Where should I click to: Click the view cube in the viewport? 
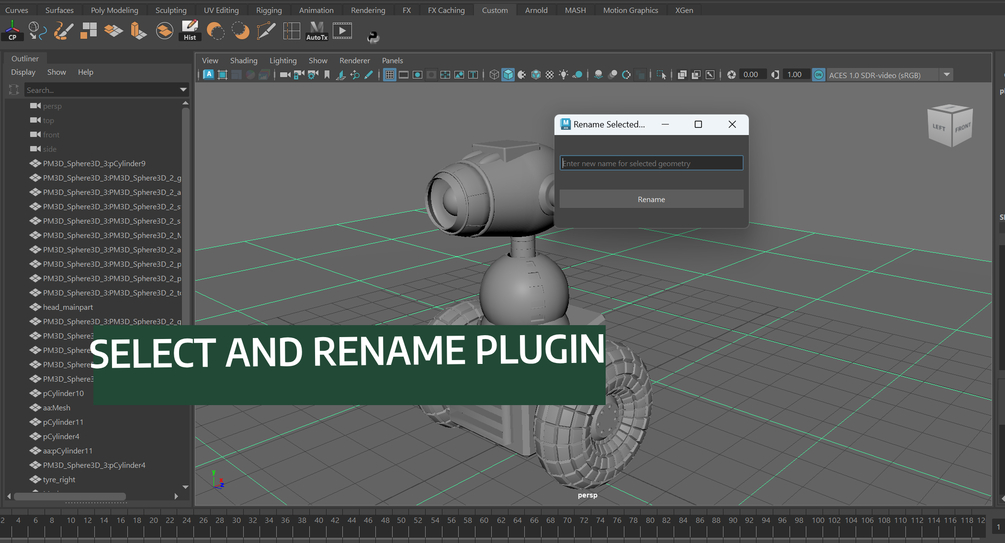click(950, 126)
